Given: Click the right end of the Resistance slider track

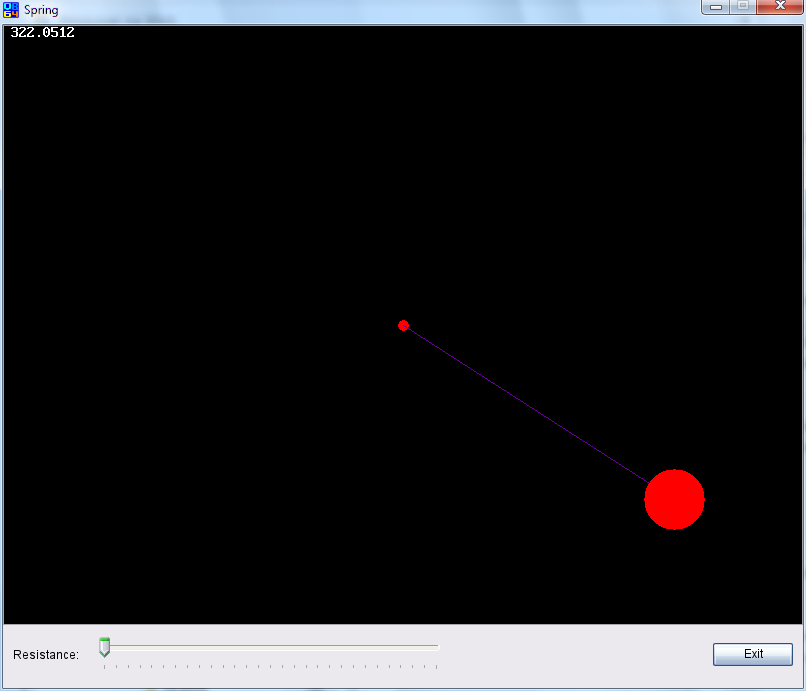Looking at the screenshot, I should click(437, 647).
